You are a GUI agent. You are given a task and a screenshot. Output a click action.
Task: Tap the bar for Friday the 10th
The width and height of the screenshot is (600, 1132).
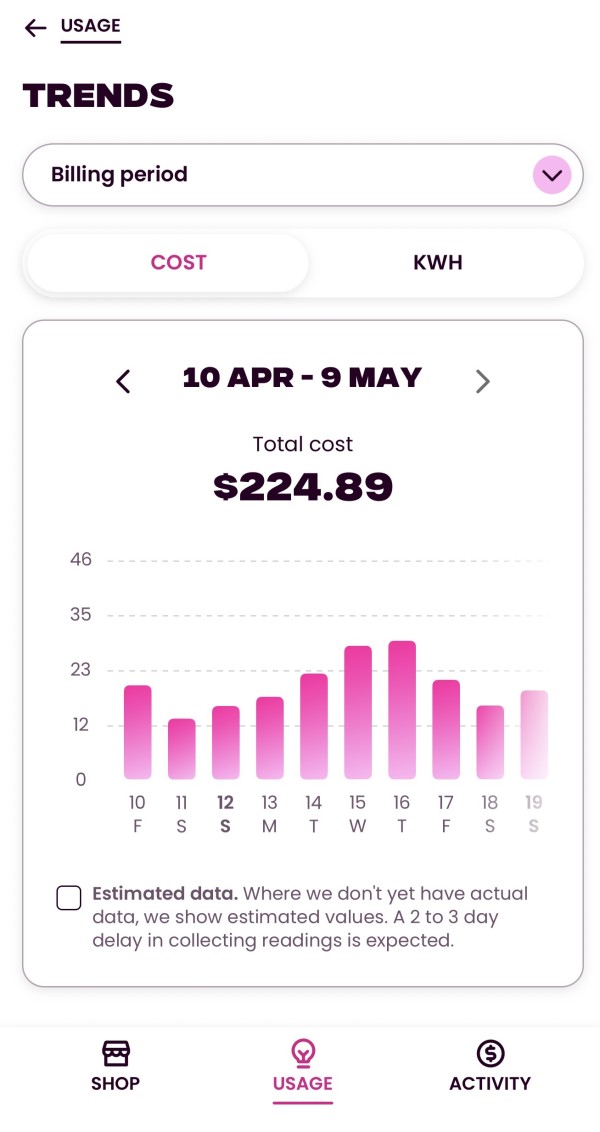138,732
